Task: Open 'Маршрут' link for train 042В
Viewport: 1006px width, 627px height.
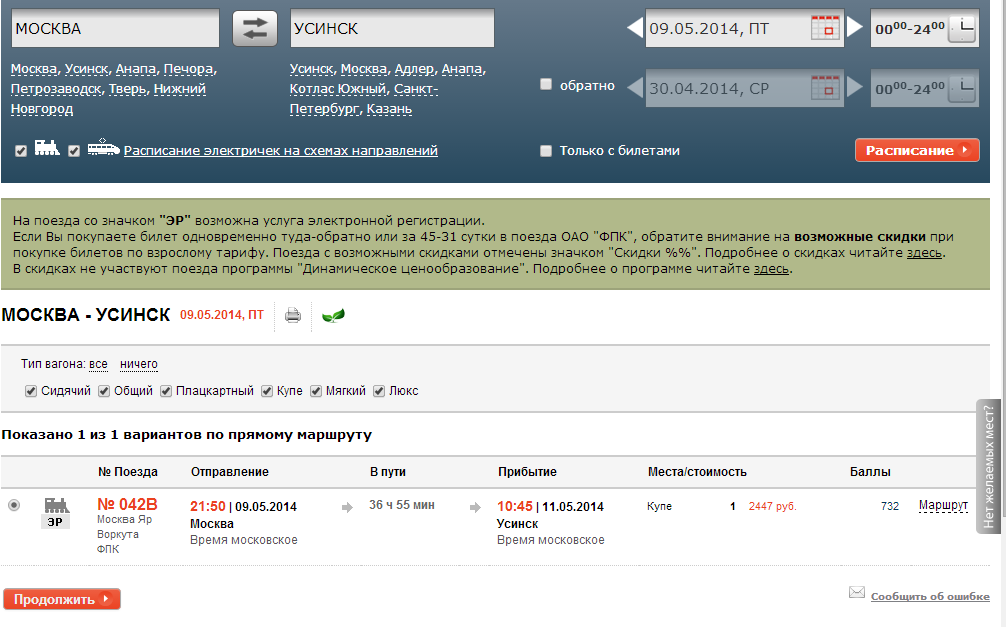Action: 943,506
